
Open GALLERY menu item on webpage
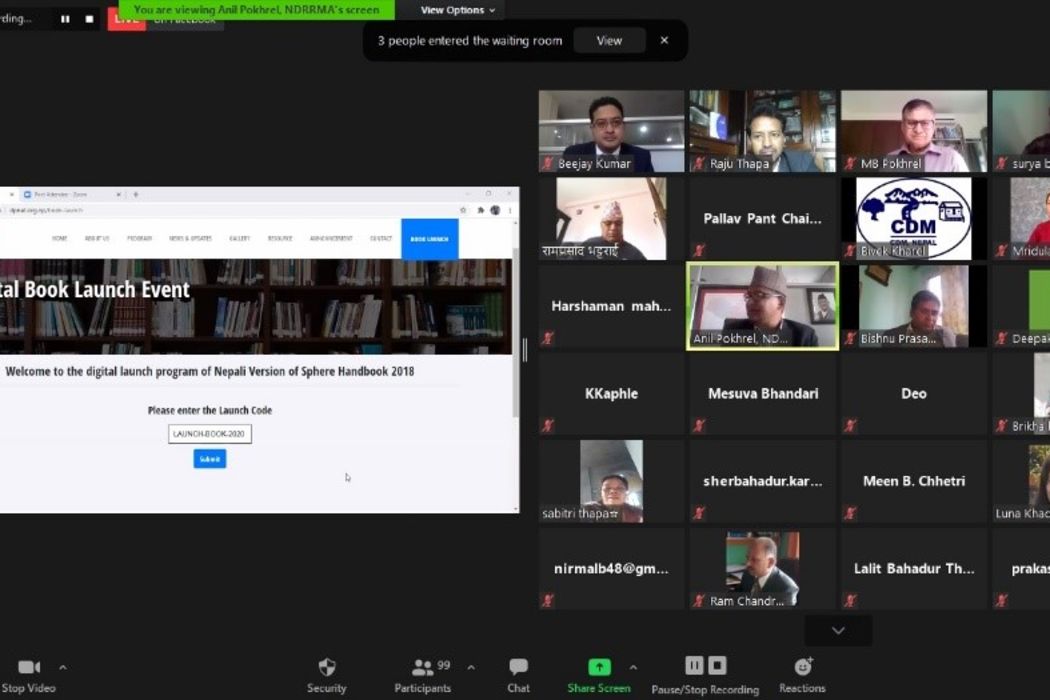239,238
